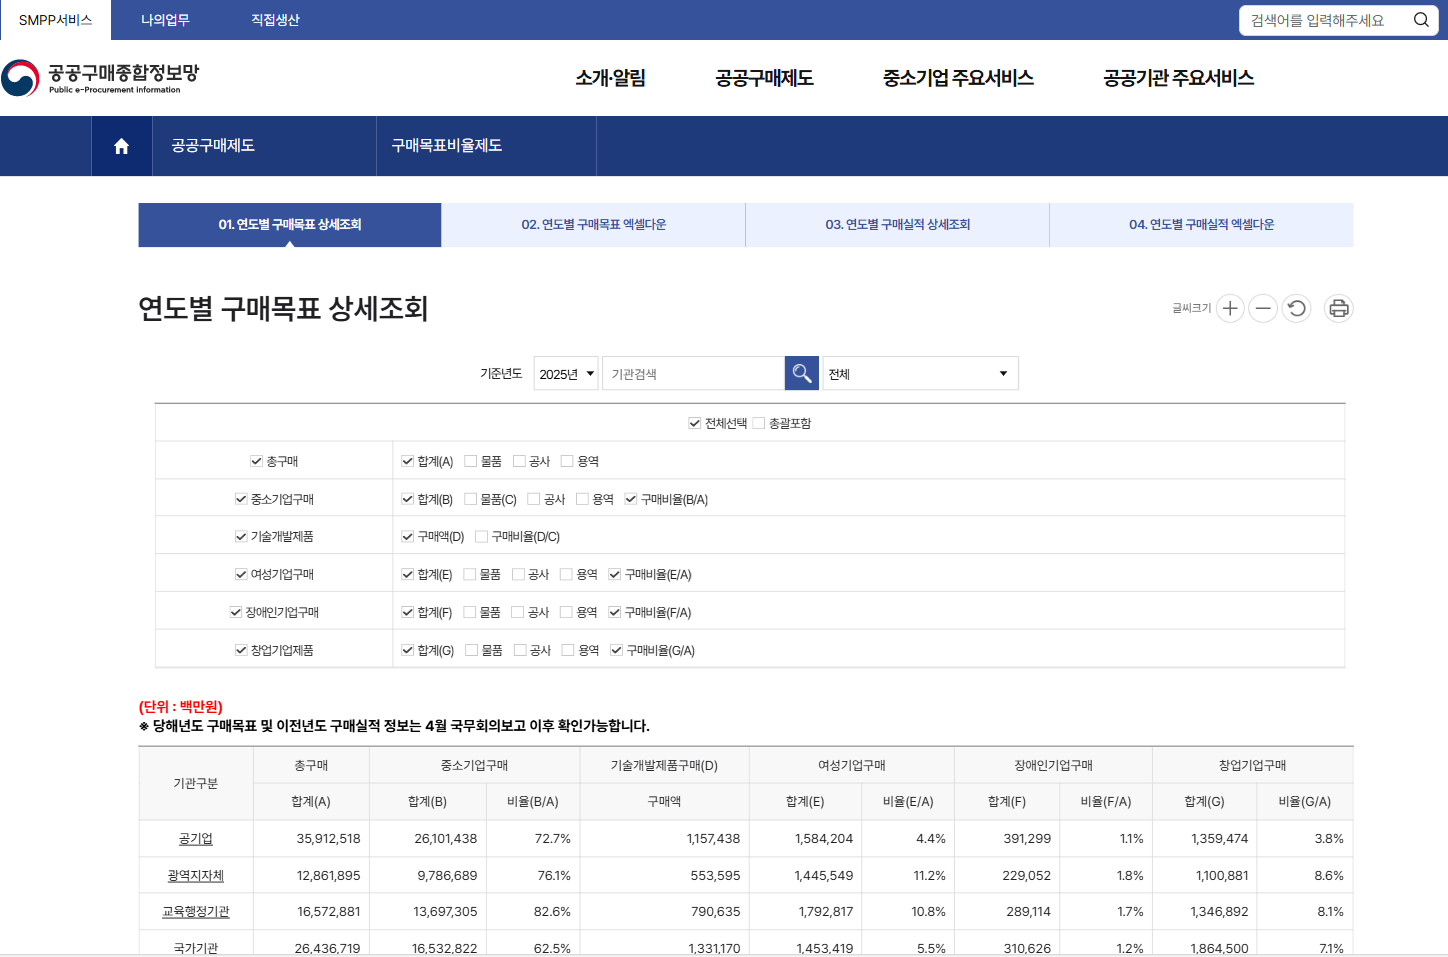
Task: Open the 공기업 link in table
Action: [x=196, y=839]
